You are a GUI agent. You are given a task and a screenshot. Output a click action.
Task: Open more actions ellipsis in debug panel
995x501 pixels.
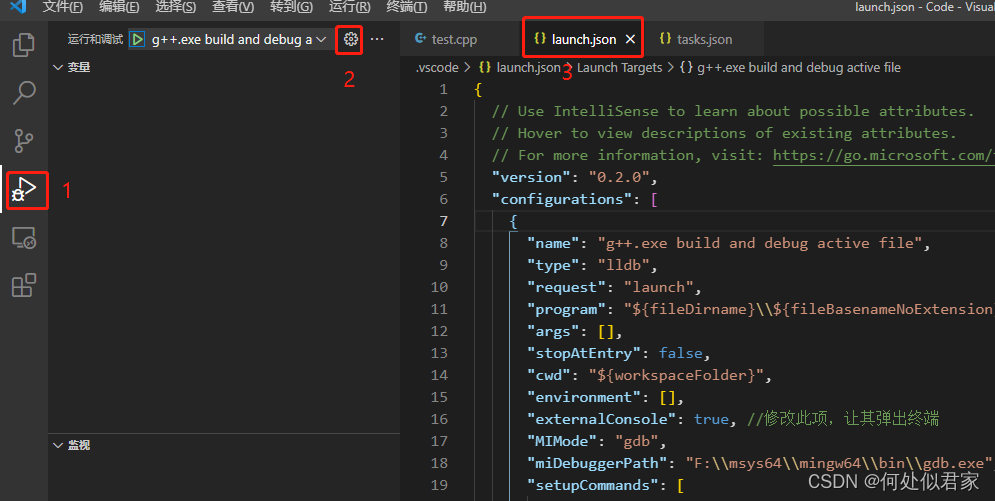pos(377,39)
